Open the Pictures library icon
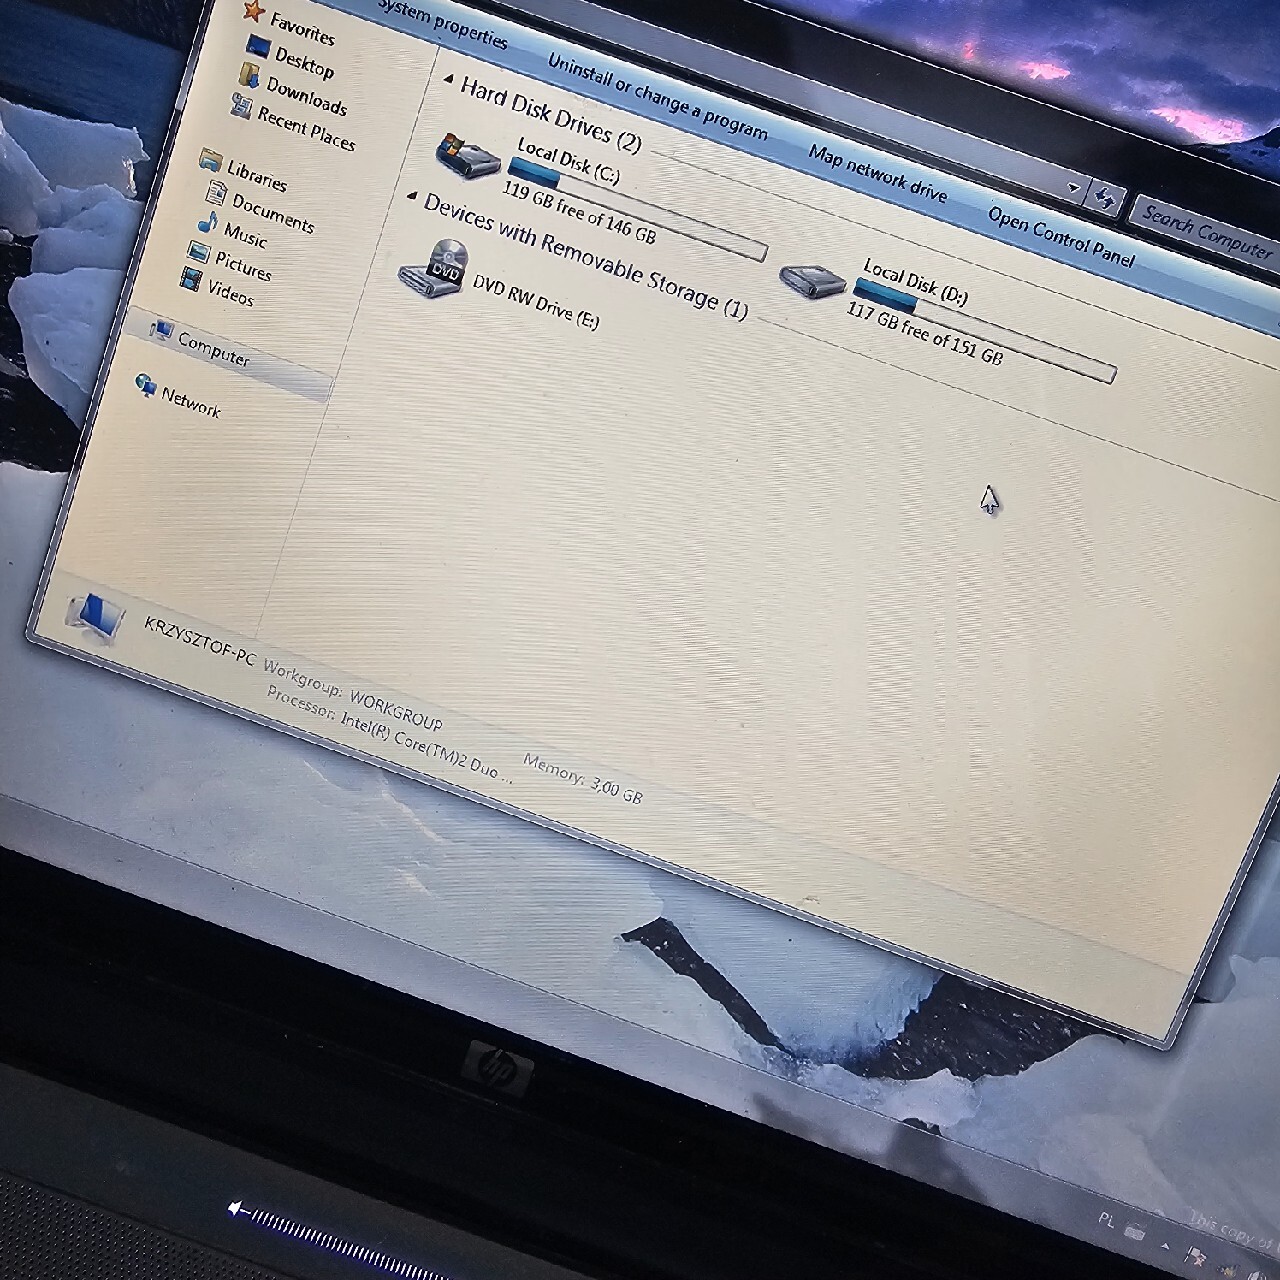 199,251
